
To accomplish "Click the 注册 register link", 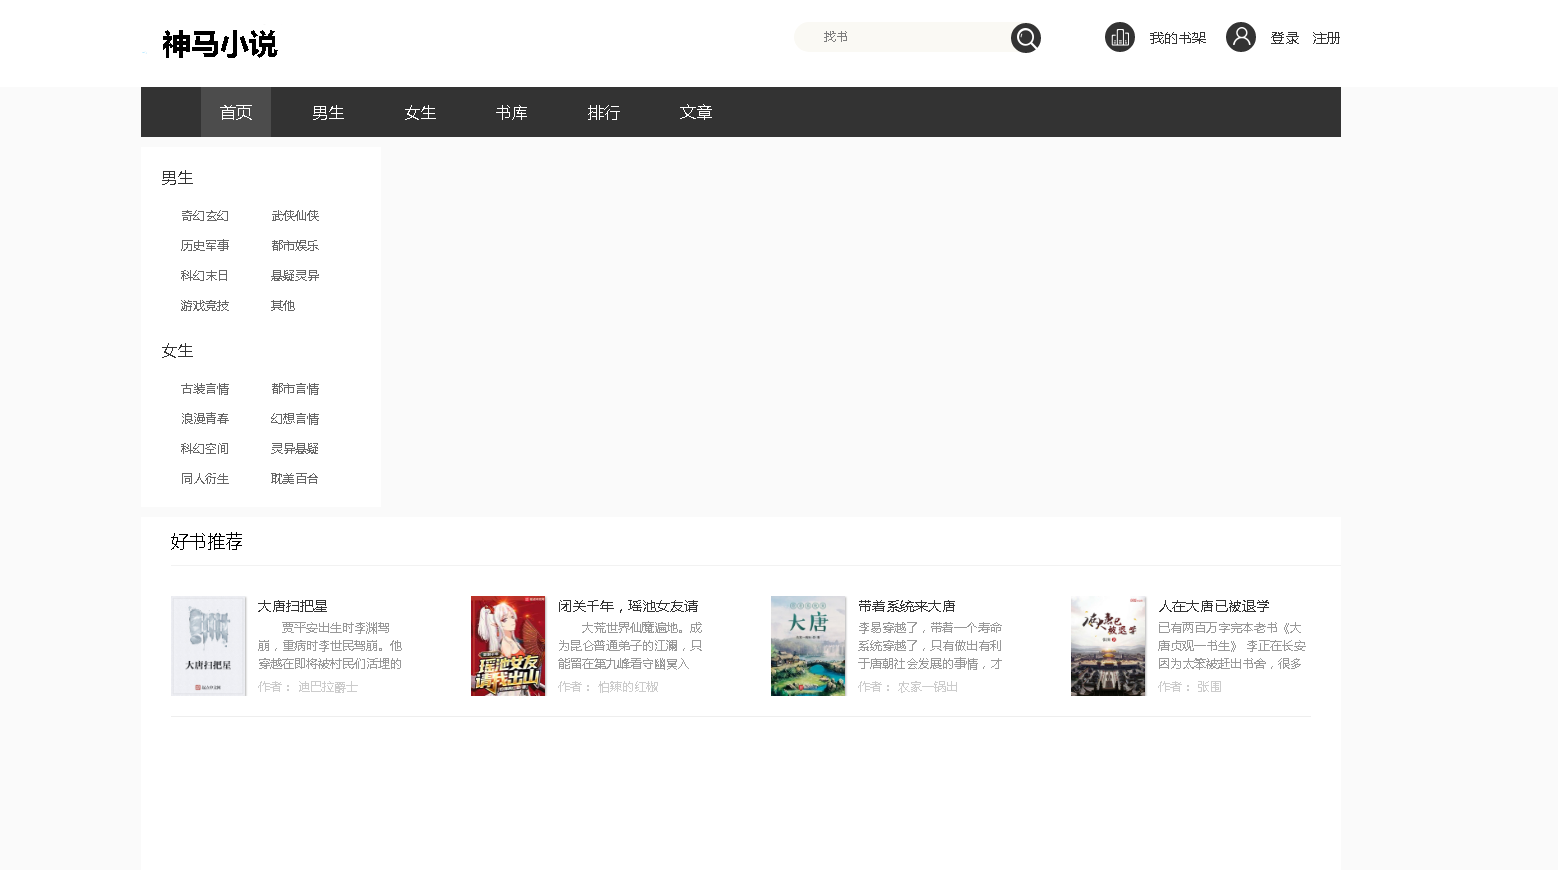I will (x=1326, y=38).
